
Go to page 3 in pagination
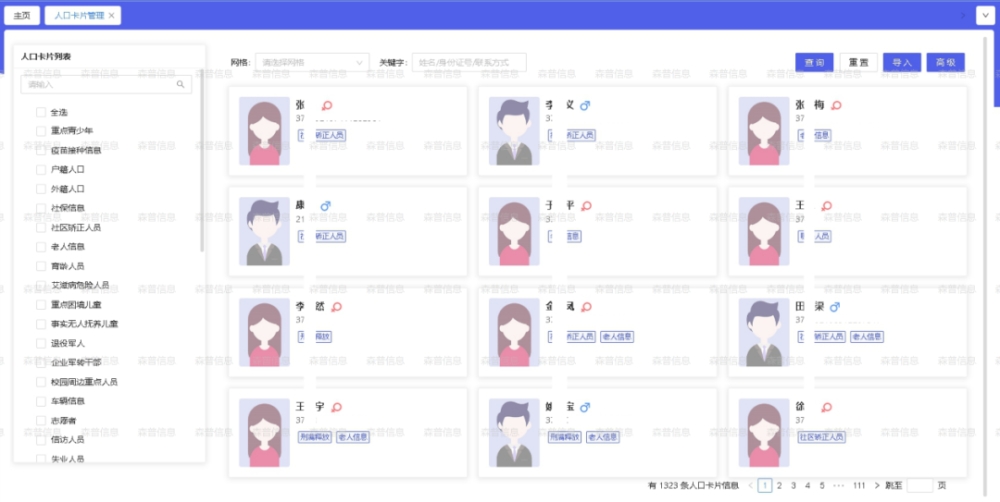[x=793, y=485]
